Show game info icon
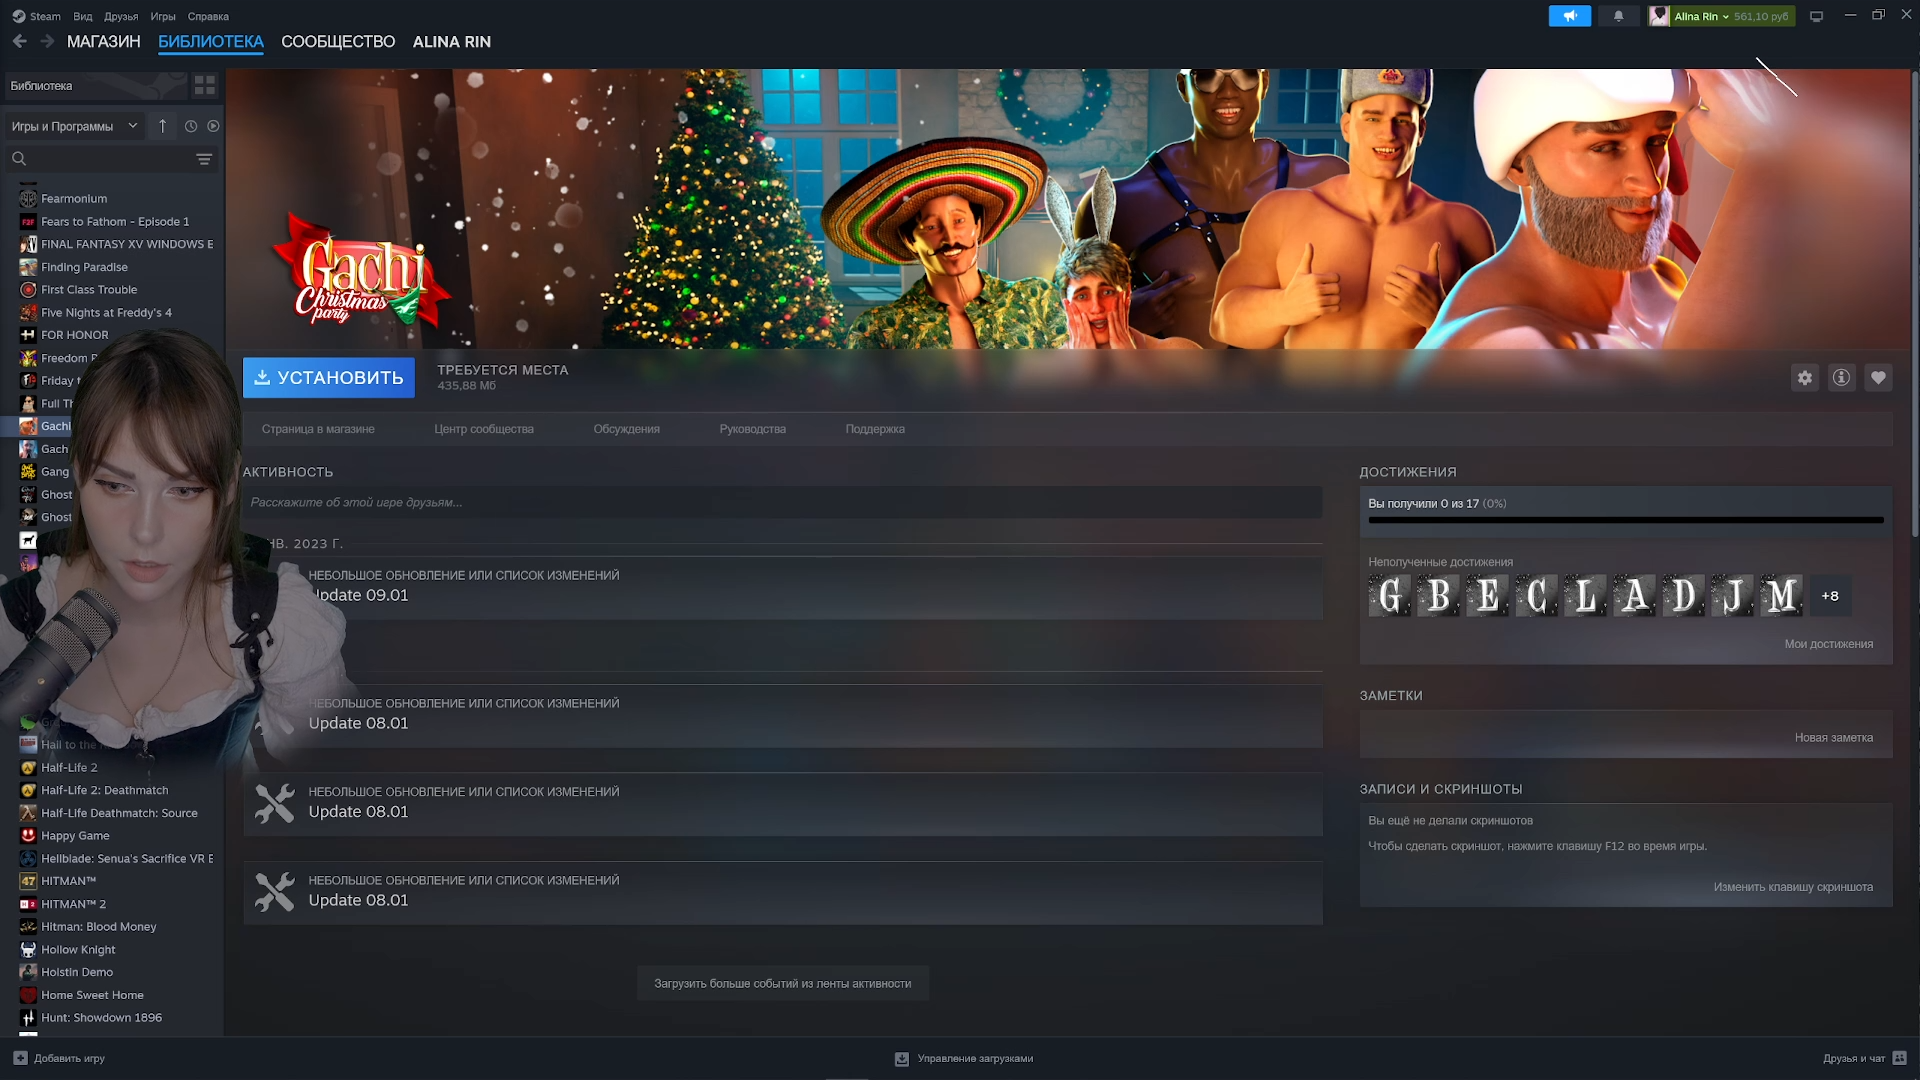Viewport: 1920px width, 1080px height. (1841, 378)
